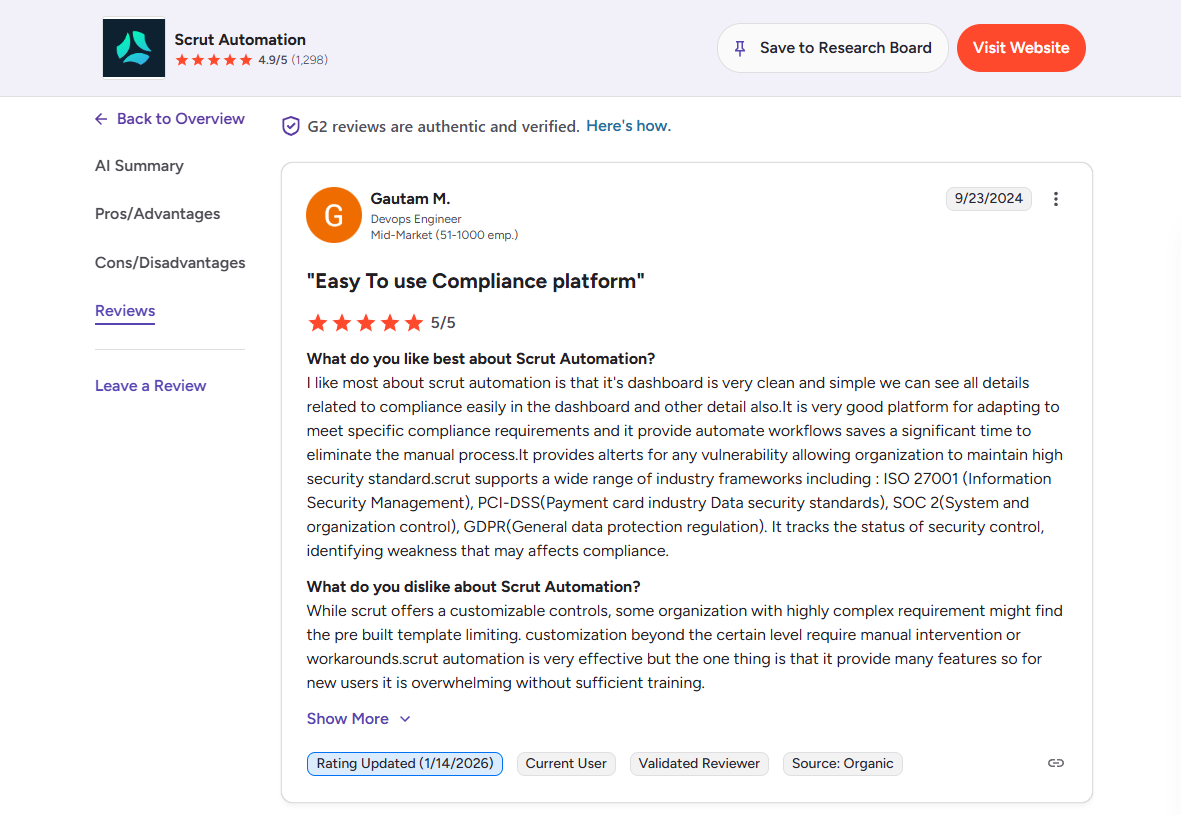Image resolution: width=1181 pixels, height=815 pixels.
Task: Toggle the Rating Updated filter chip
Action: click(x=404, y=763)
